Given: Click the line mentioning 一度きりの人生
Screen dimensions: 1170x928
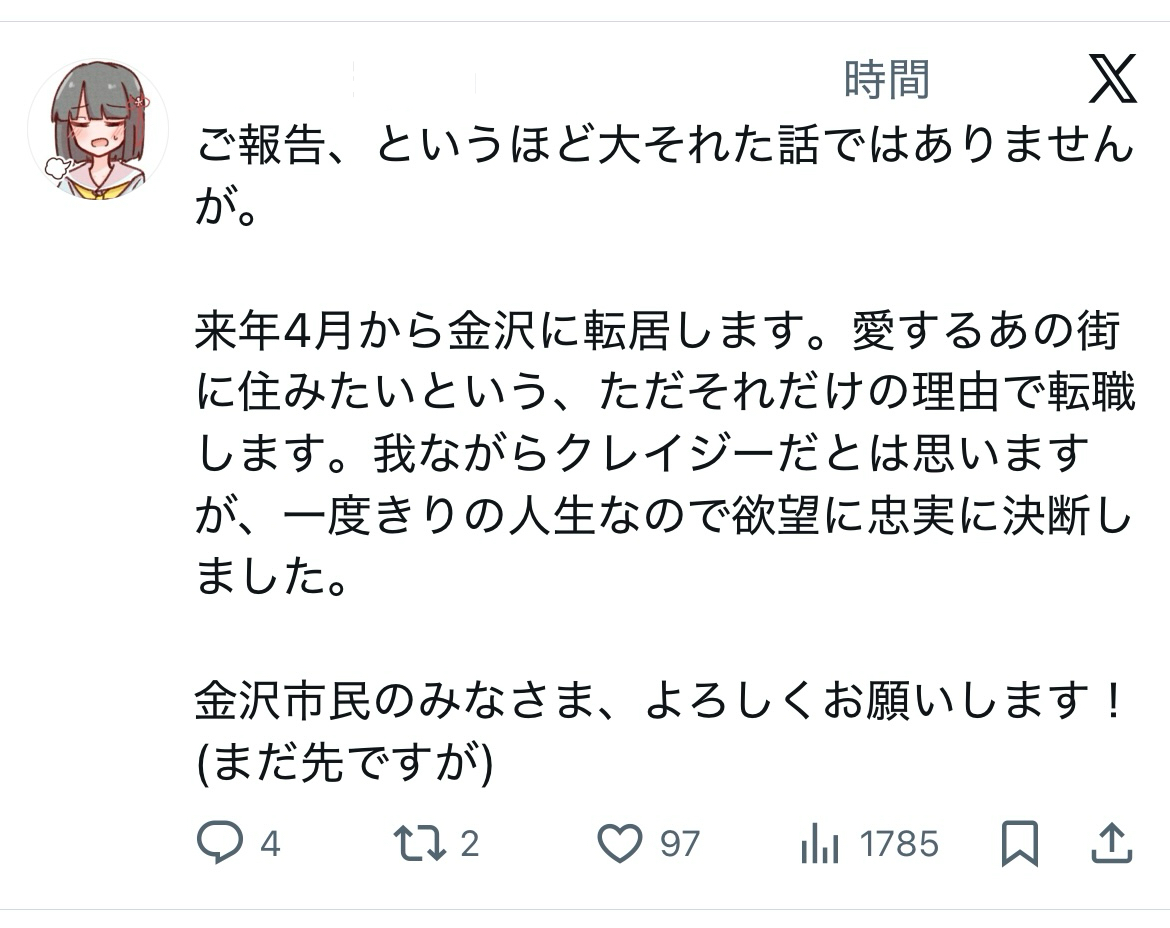Looking at the screenshot, I should click(x=664, y=517).
